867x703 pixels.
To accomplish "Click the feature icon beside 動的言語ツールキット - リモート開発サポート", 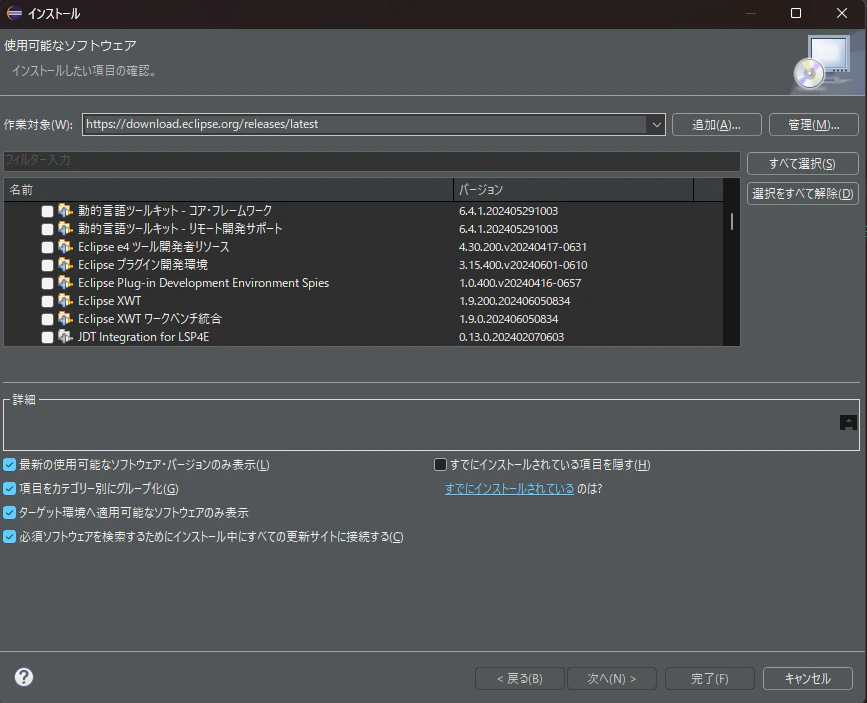I will point(65,228).
